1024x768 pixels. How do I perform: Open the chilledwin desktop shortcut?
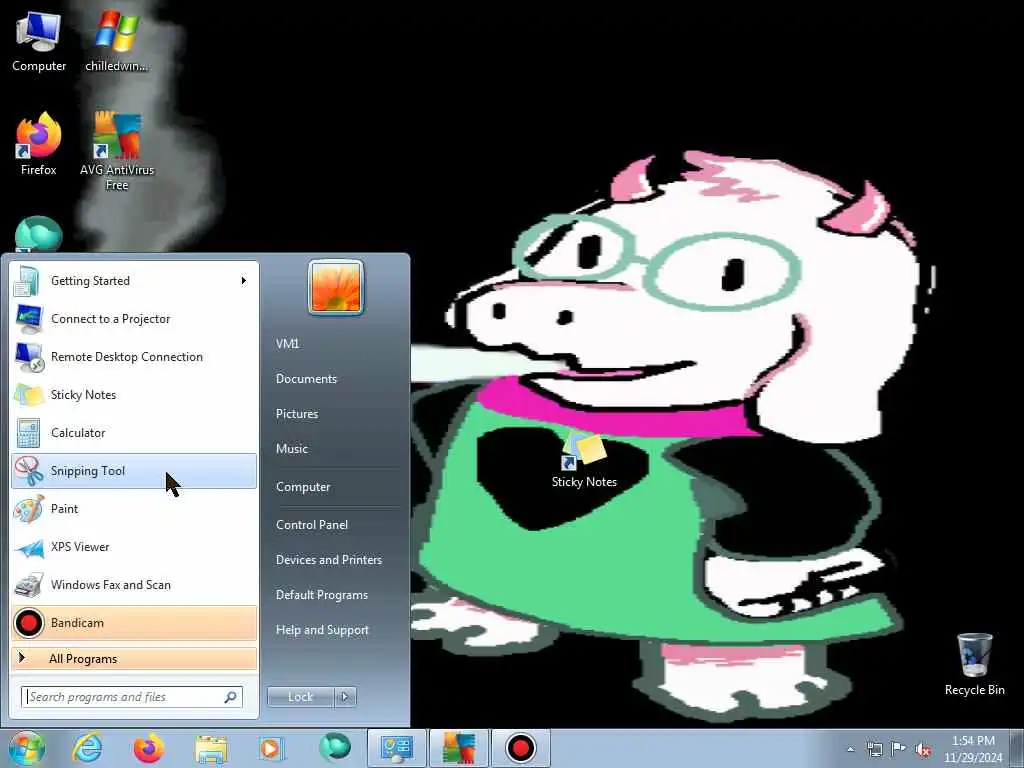(117, 40)
